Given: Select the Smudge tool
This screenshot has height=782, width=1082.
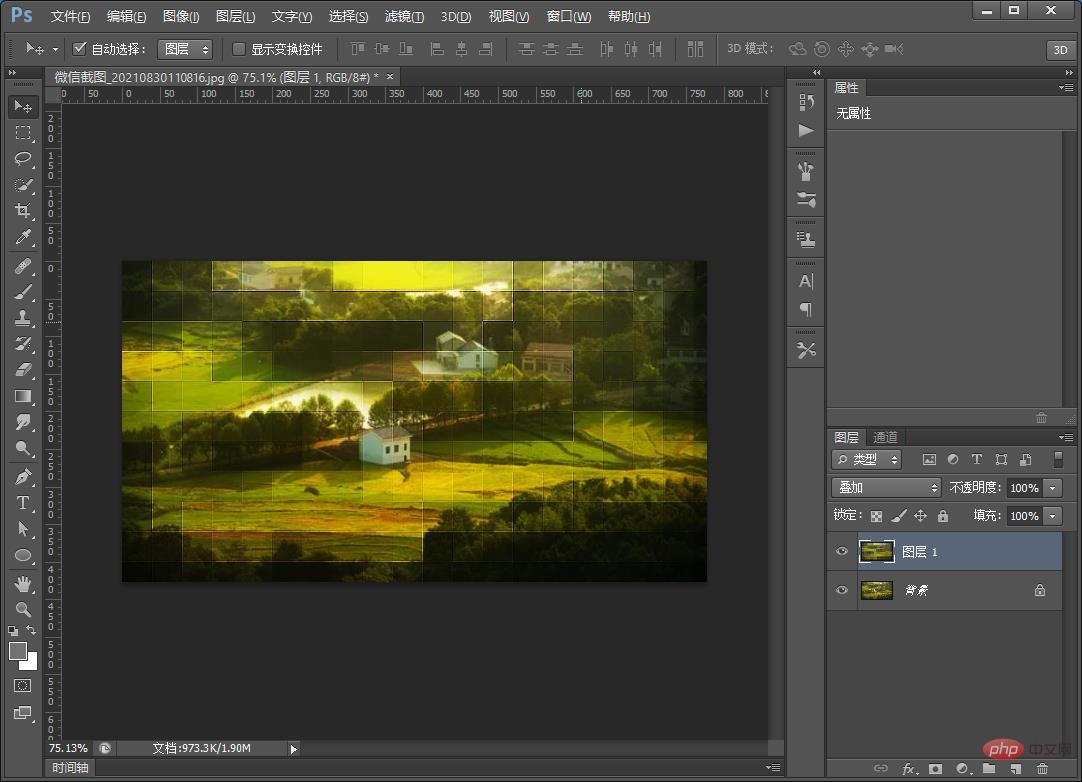Looking at the screenshot, I should [x=23, y=422].
